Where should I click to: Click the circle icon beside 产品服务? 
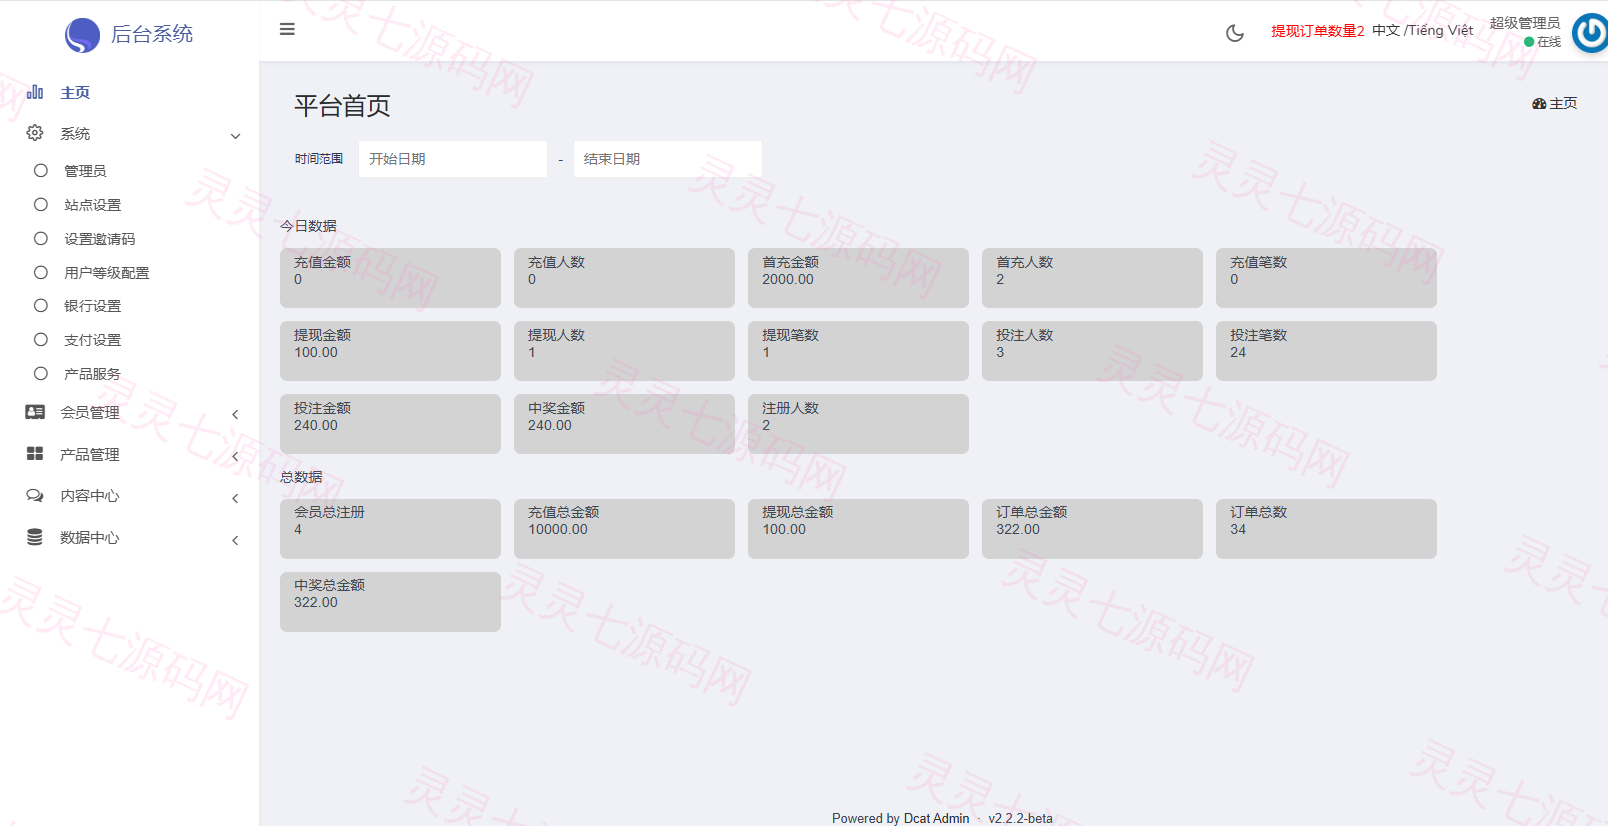[41, 373]
